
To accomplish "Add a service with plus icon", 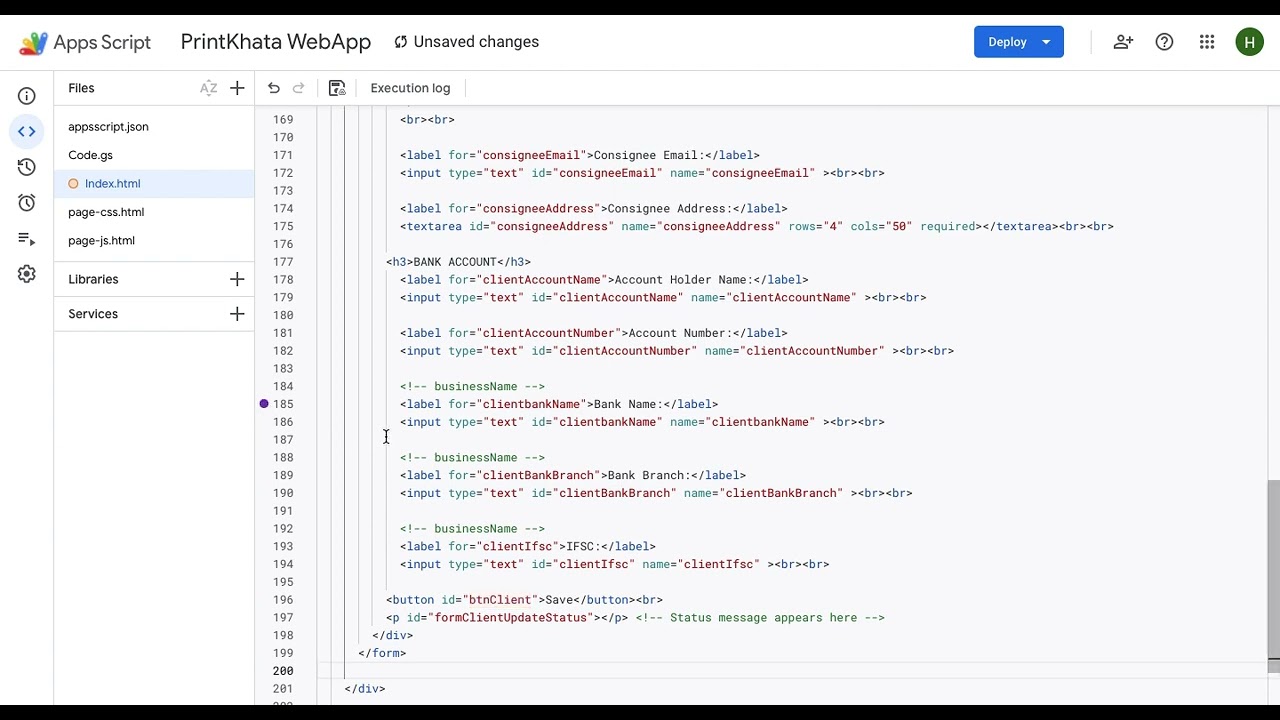I will coord(237,314).
